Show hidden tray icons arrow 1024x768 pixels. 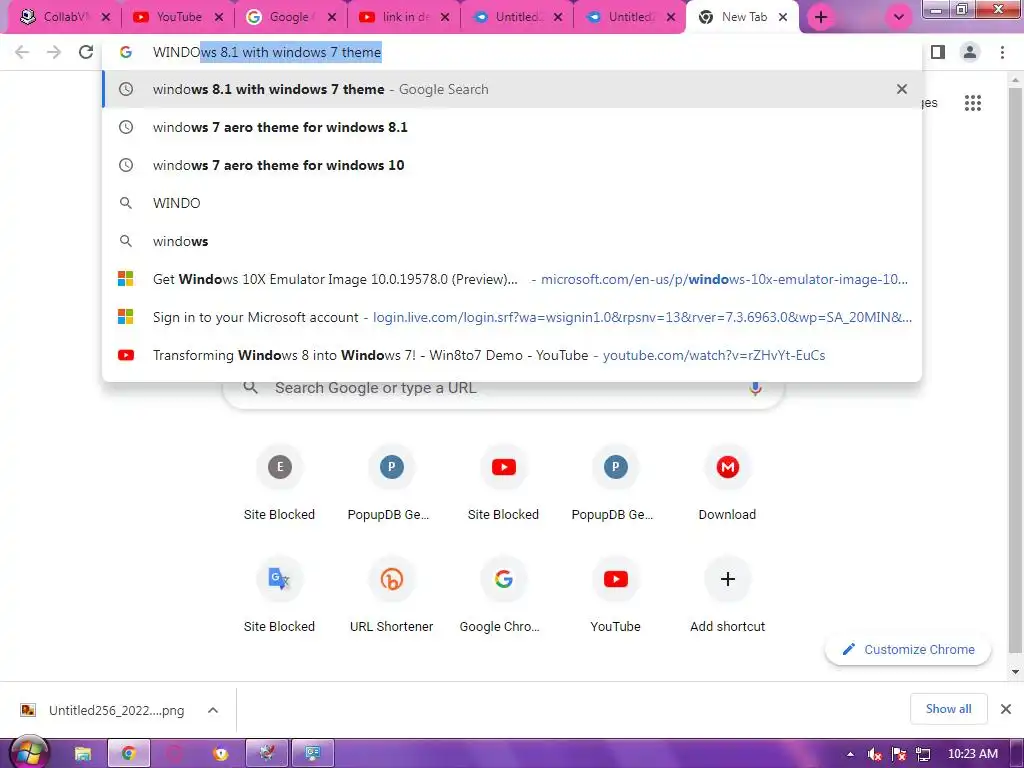pyautogui.click(x=850, y=754)
